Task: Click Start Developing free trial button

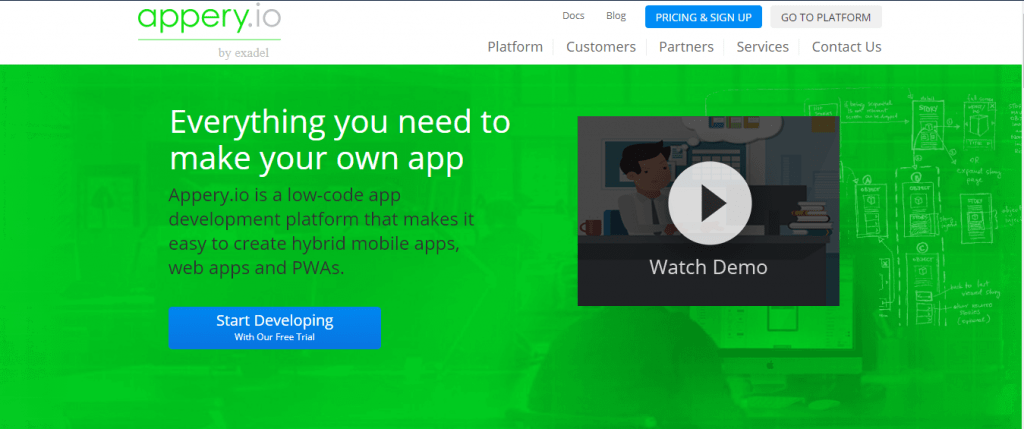Action: click(x=274, y=328)
